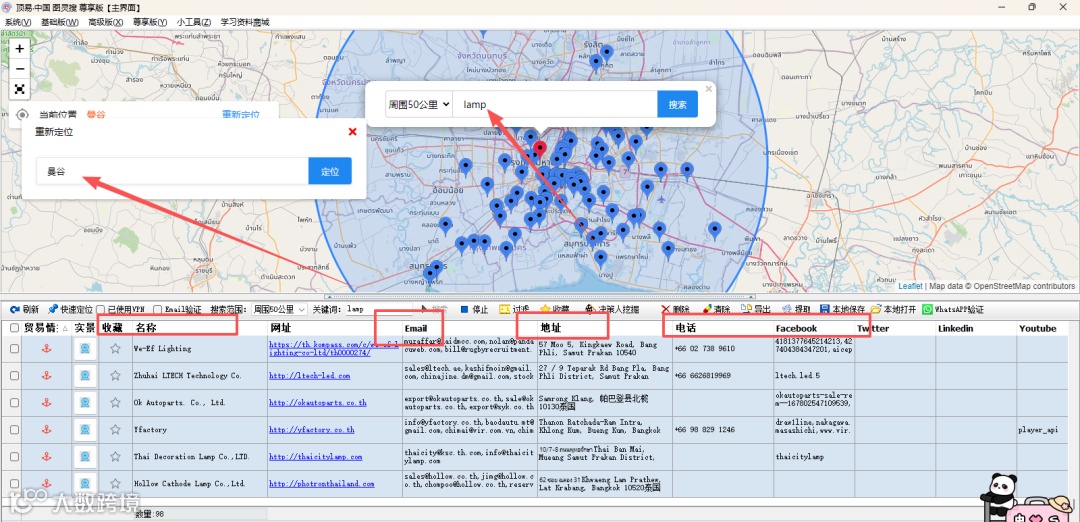Open the photronthailand.com link
Image resolution: width=1080 pixels, height=522 pixels.
tap(322, 483)
